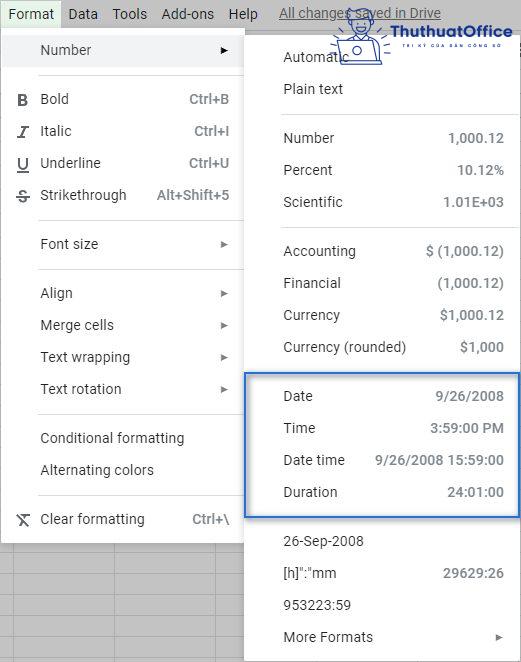
Task: Open the All changes saved in Drive link
Action: coord(360,14)
